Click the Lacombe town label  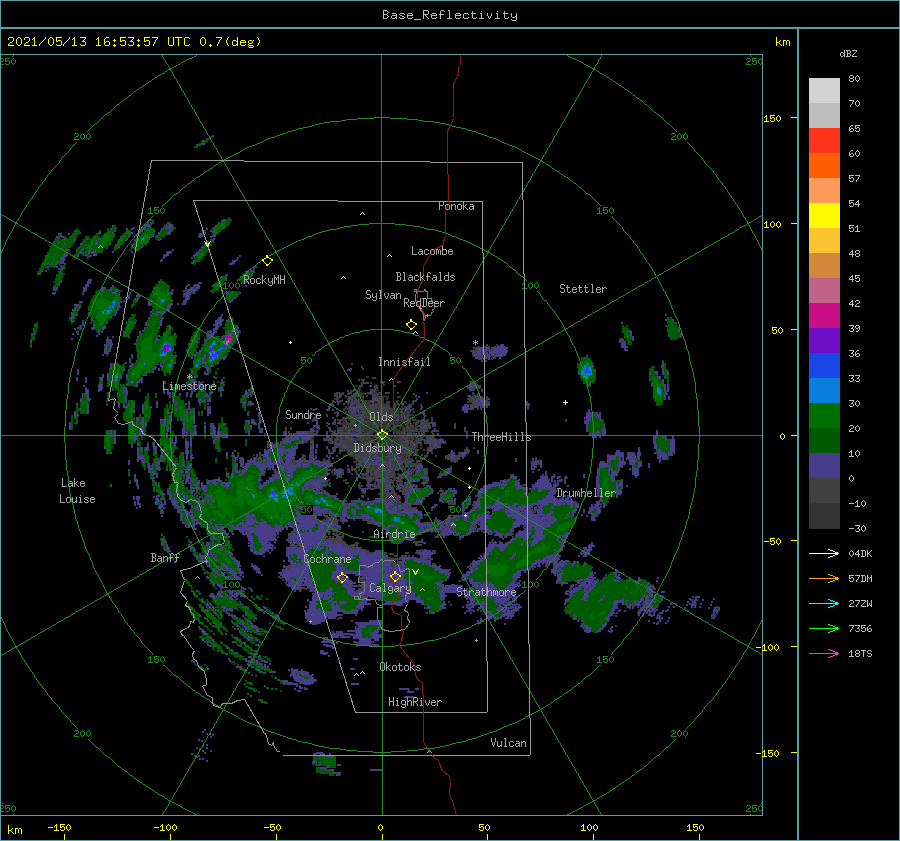pyautogui.click(x=432, y=251)
